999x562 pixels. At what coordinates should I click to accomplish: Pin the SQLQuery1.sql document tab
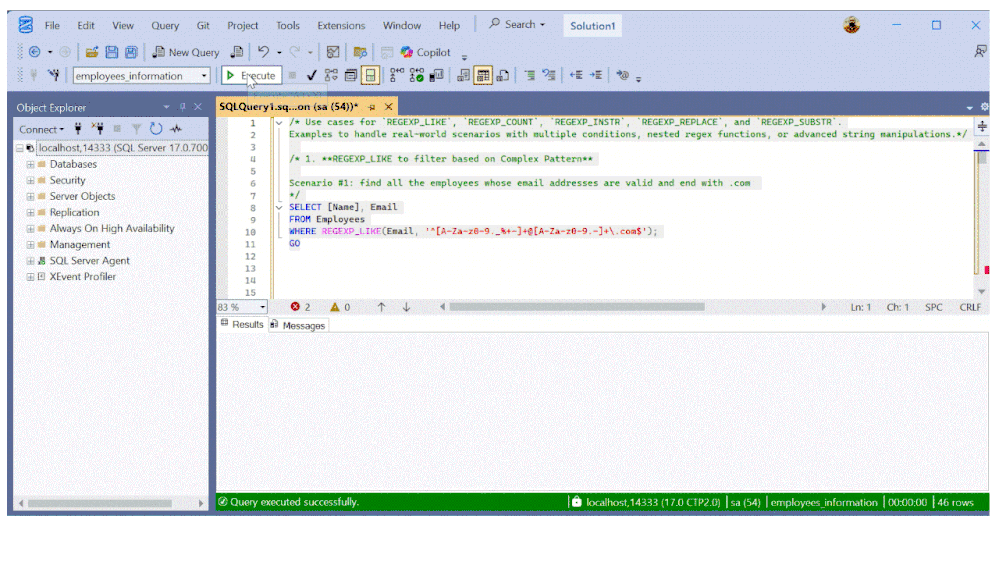tap(372, 107)
